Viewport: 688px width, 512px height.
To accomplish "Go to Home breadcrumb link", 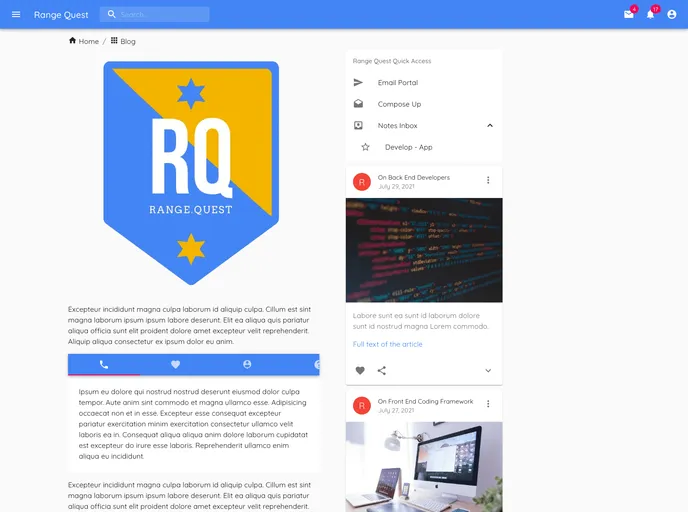I will click(84, 41).
